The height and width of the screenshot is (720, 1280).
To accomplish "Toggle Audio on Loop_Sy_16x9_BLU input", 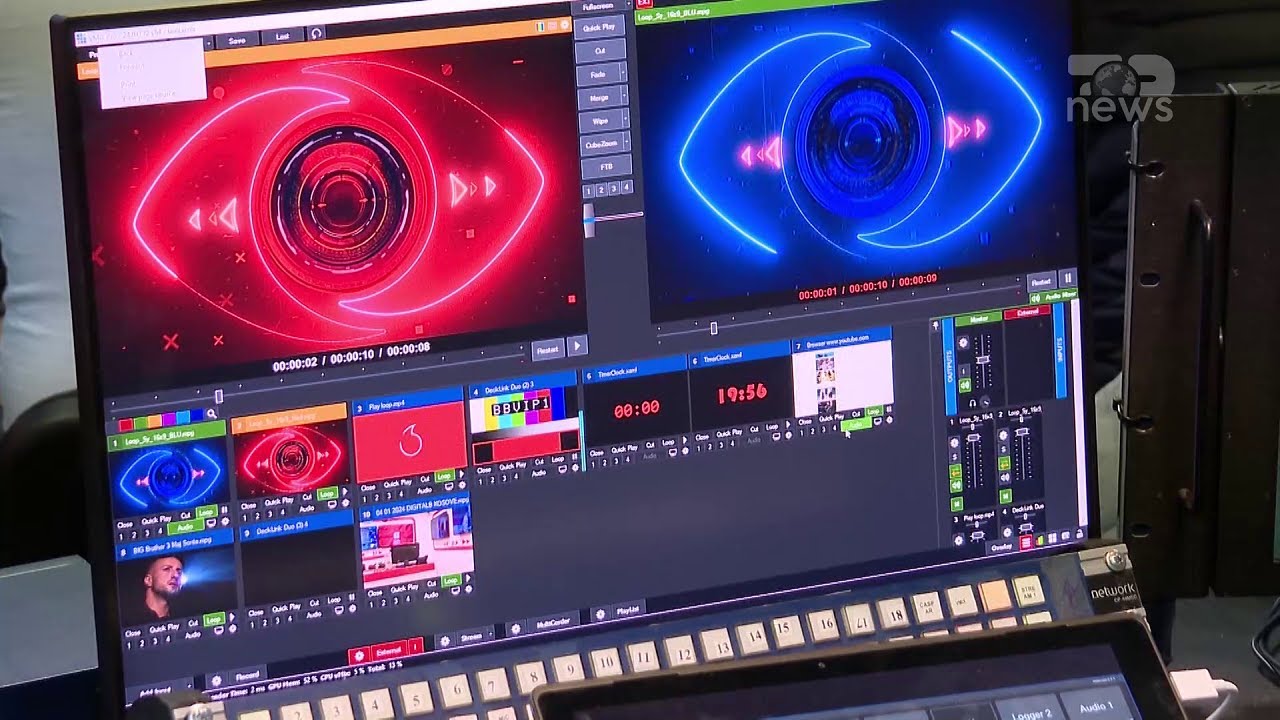I will pos(185,527).
